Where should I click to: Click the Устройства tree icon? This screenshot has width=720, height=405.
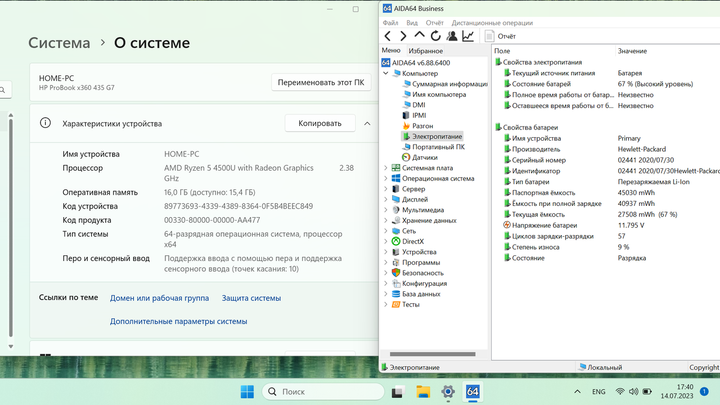[x=396, y=252]
